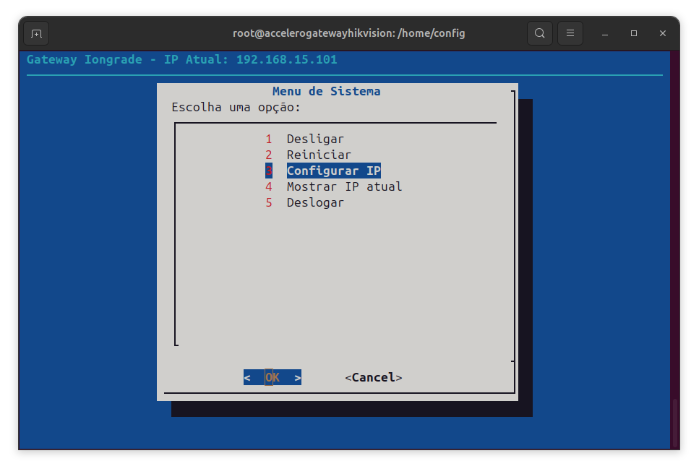Click the Menu de Sistema title
The height and width of the screenshot is (469, 699).
[x=326, y=91]
